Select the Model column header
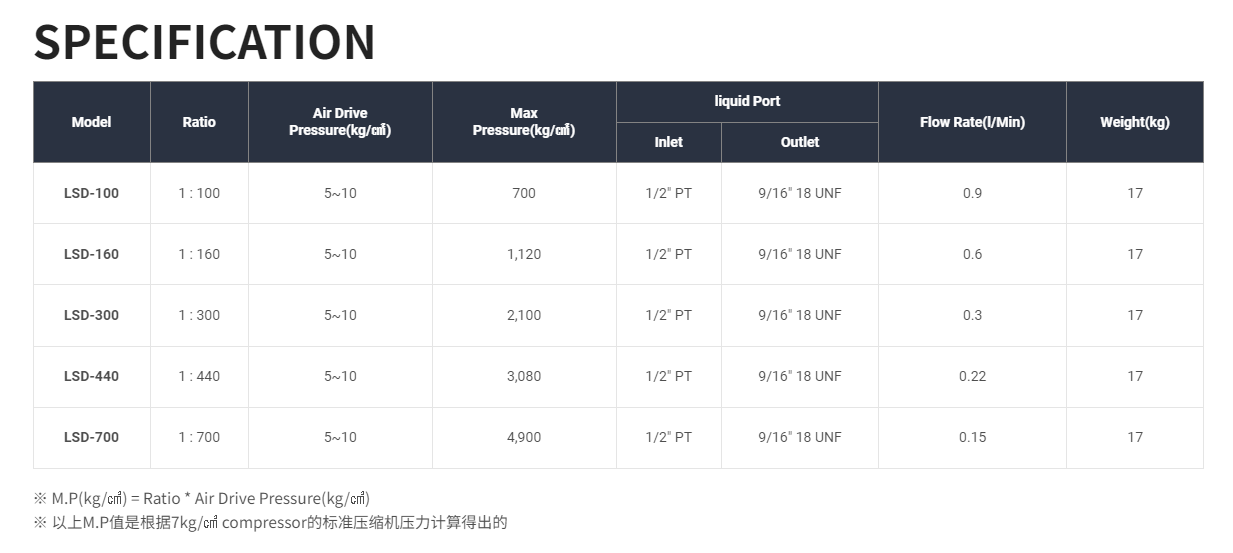Viewport: 1233px width, 553px height. tap(91, 122)
